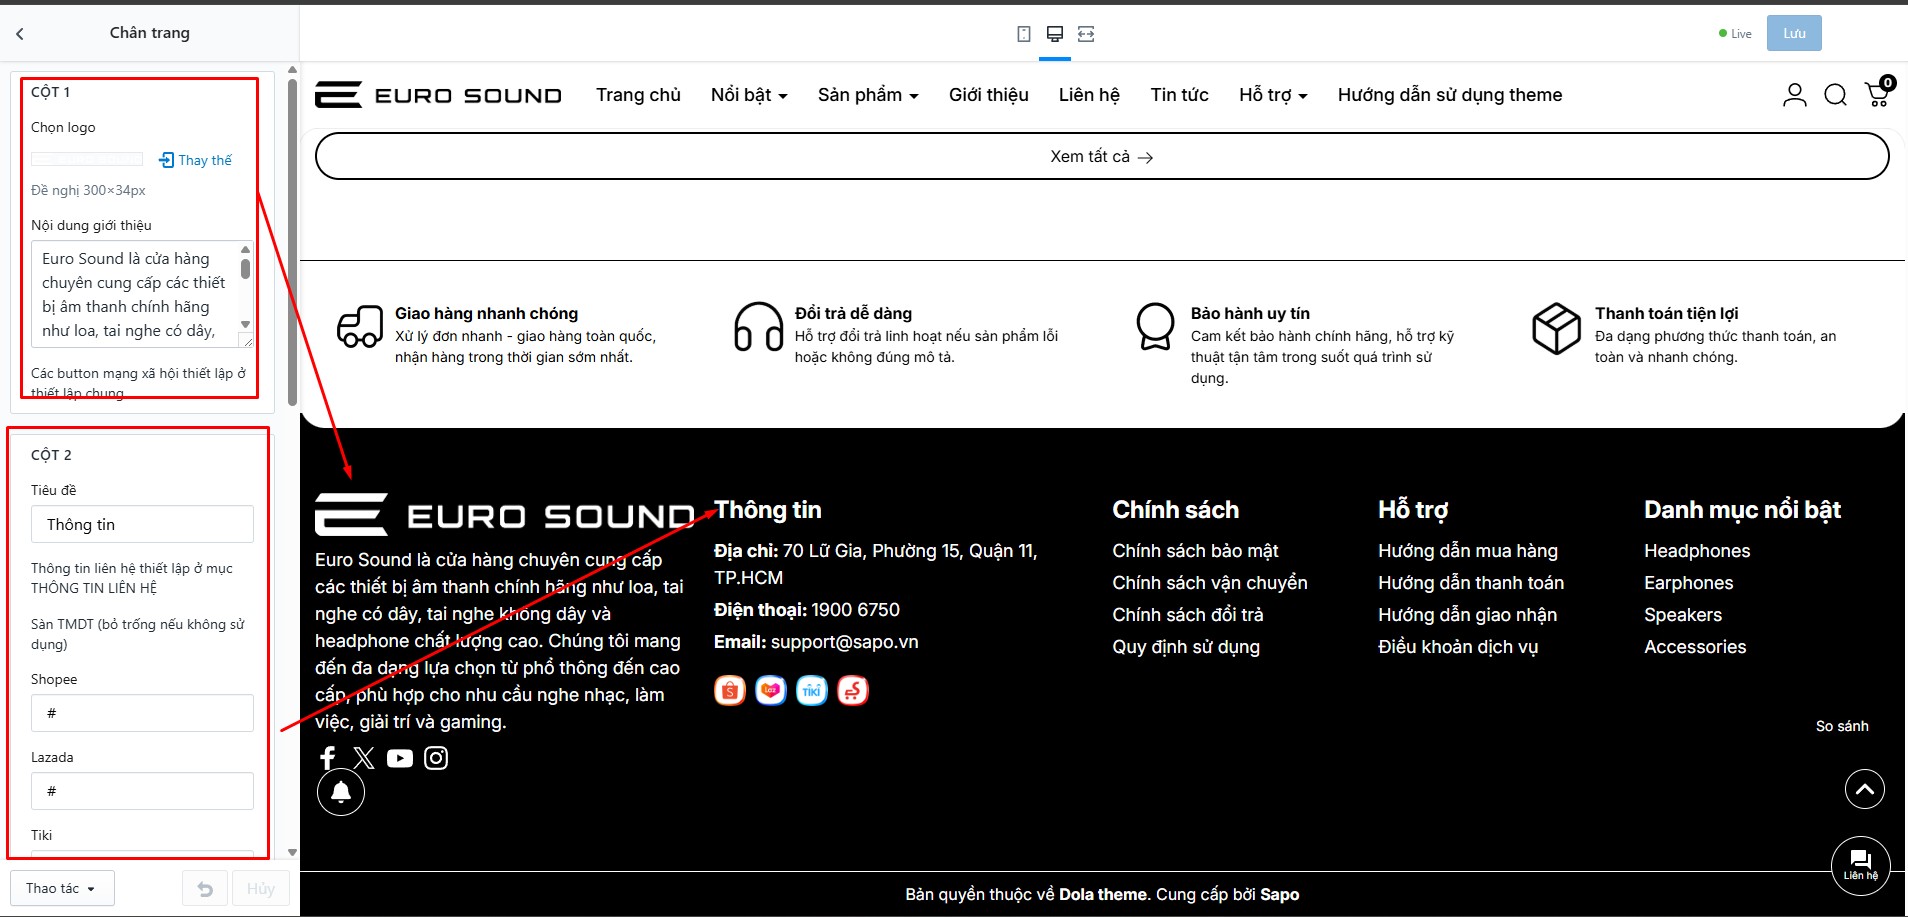Open the Headphones category link
The image size is (1908, 917).
click(x=1697, y=551)
